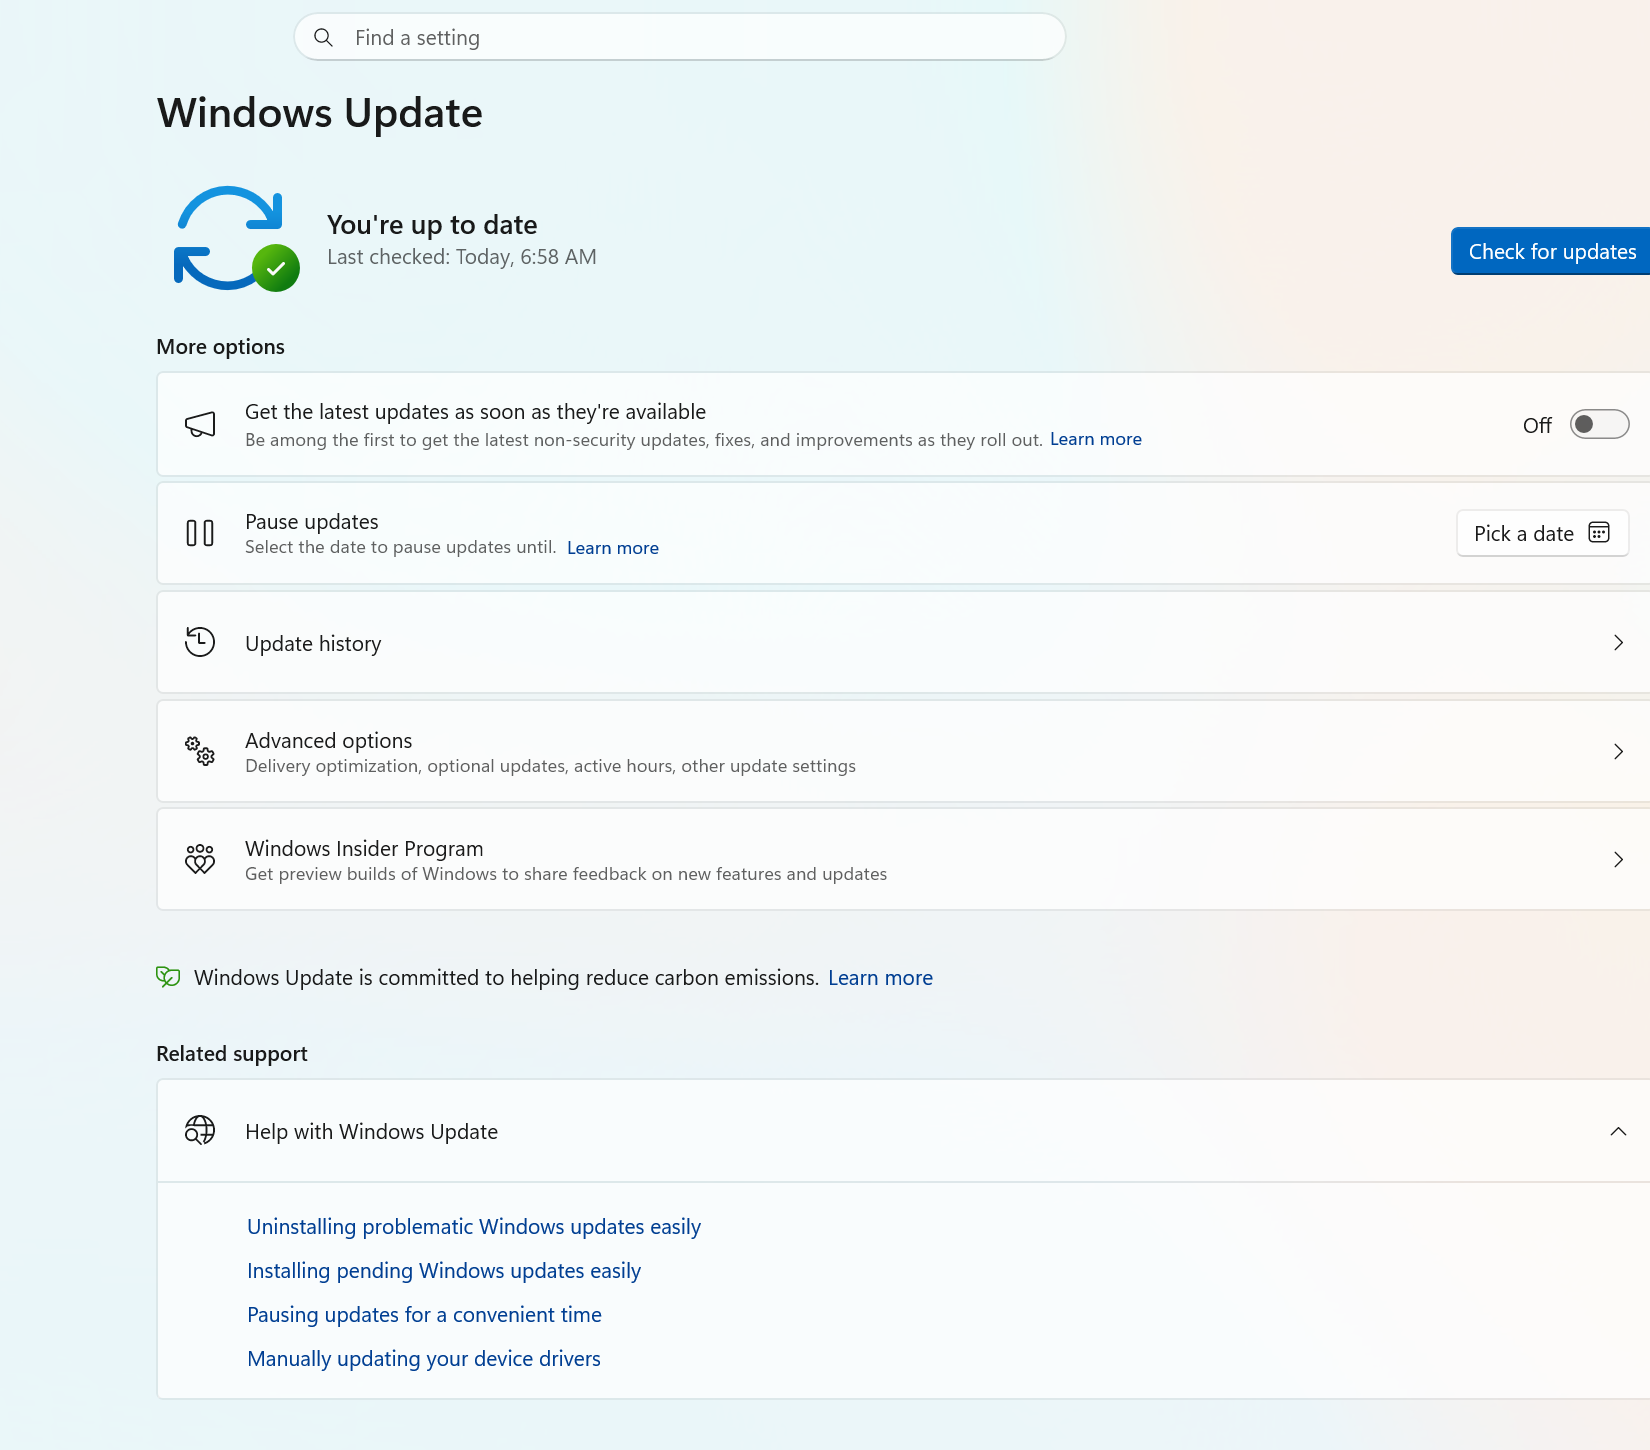Click the Delivery optimization description text
This screenshot has width=1650, height=1450.
click(x=550, y=766)
